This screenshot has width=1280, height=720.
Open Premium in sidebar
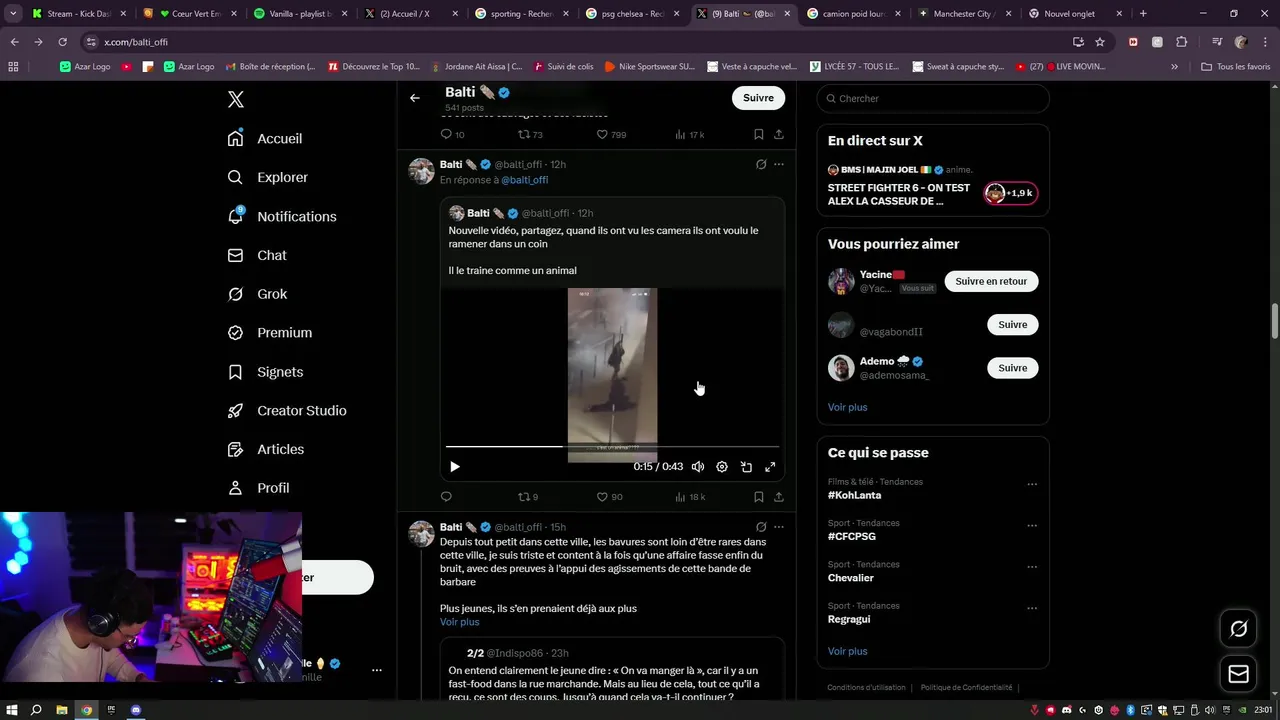pos(270,333)
